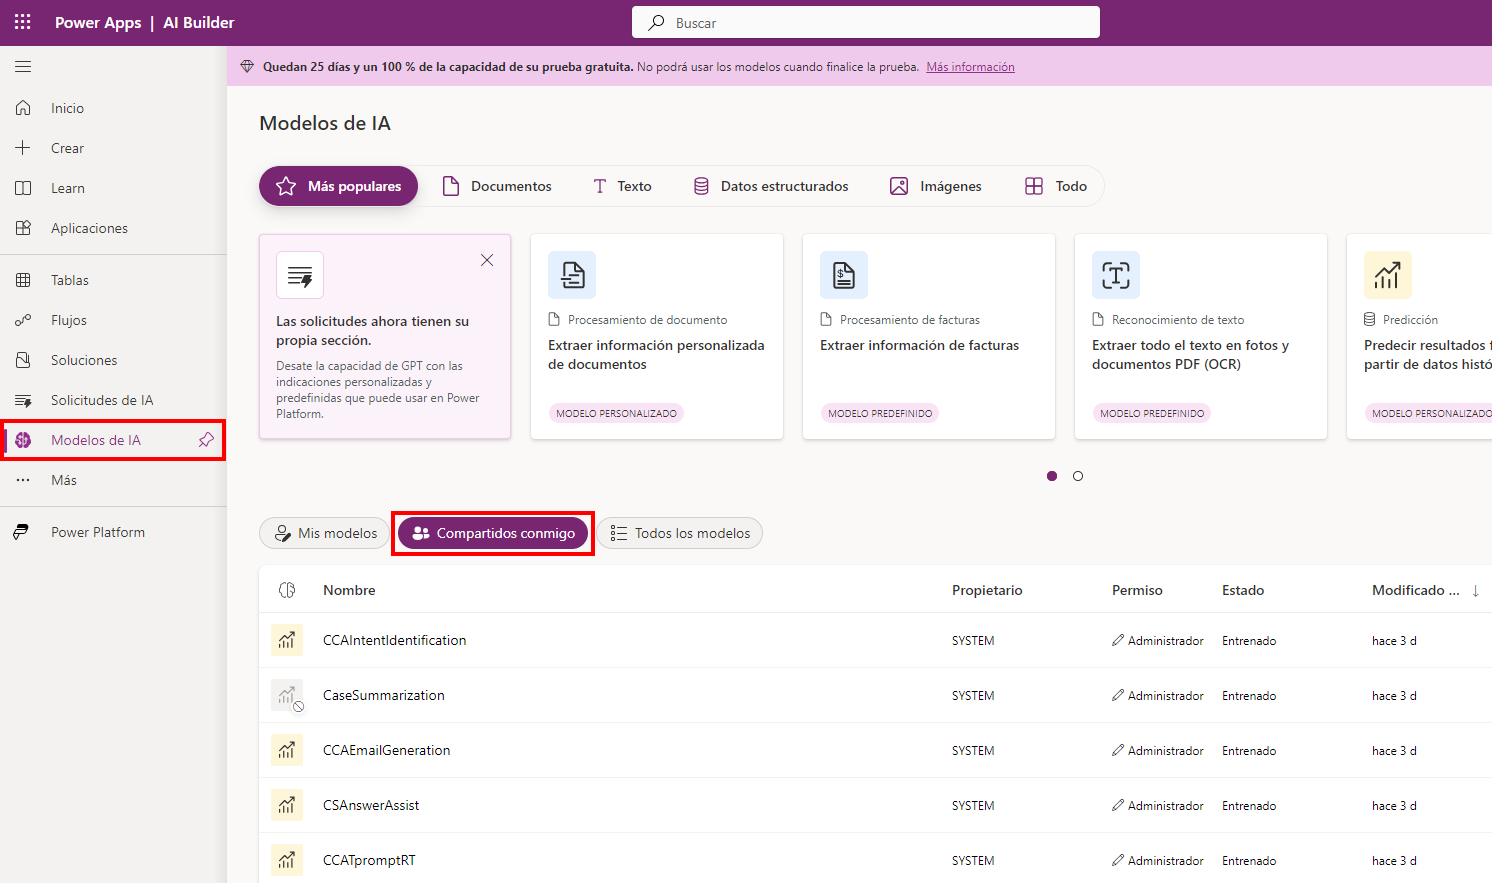Click the text recognition card icon

[1116, 275]
